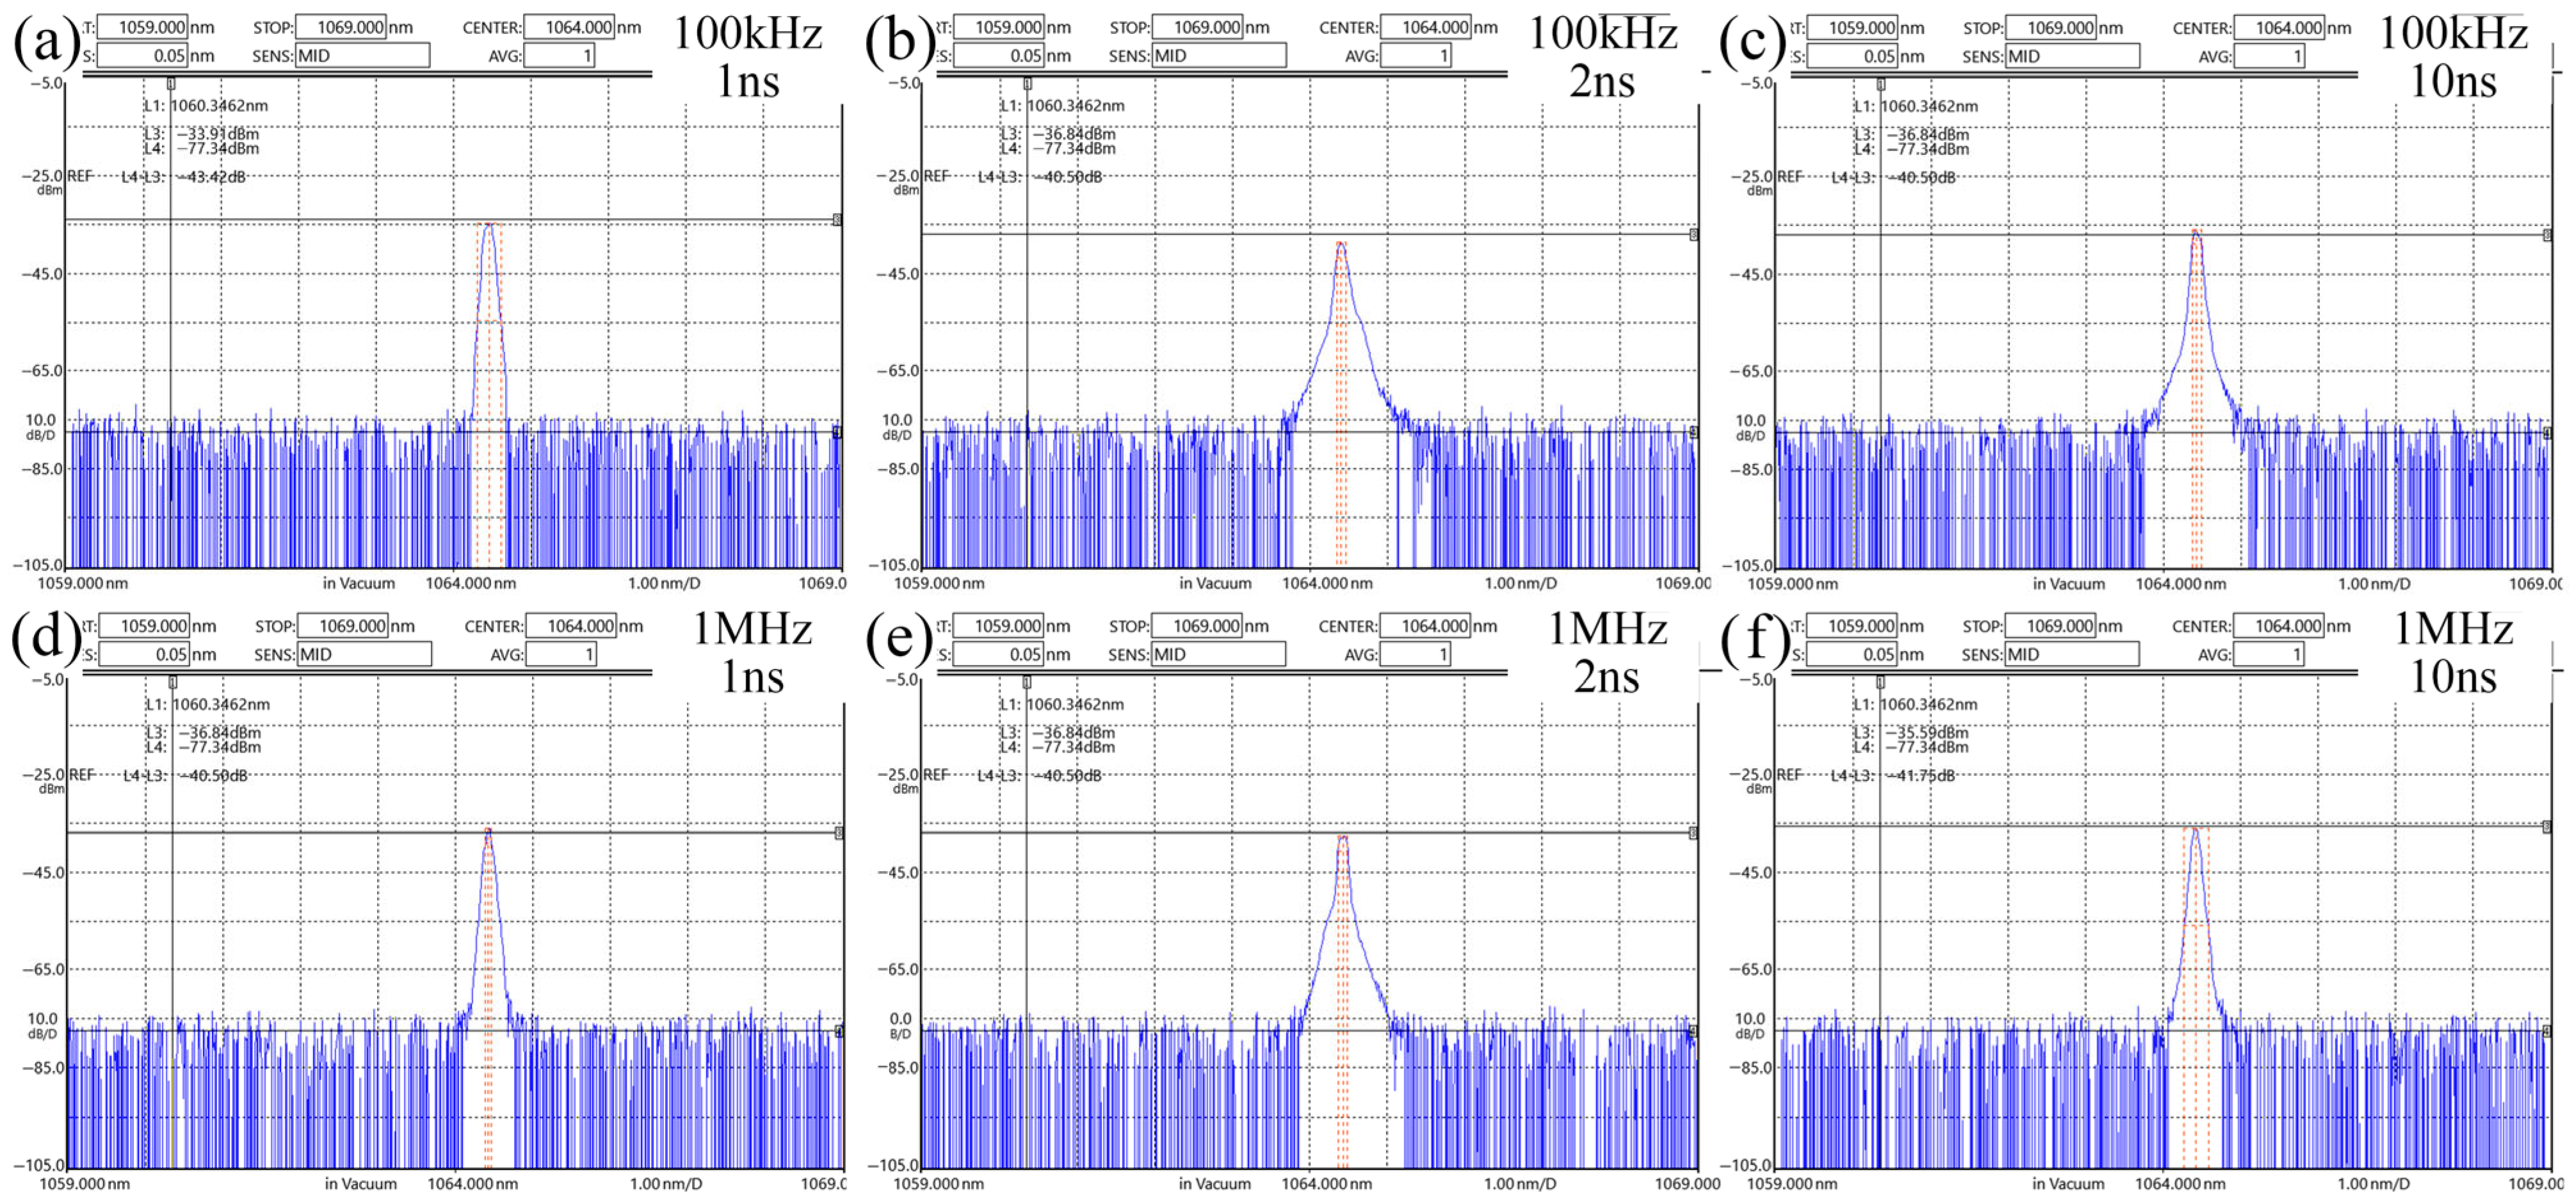Select the lower L4 line marker handle in panel (b)

pos(1693,432)
